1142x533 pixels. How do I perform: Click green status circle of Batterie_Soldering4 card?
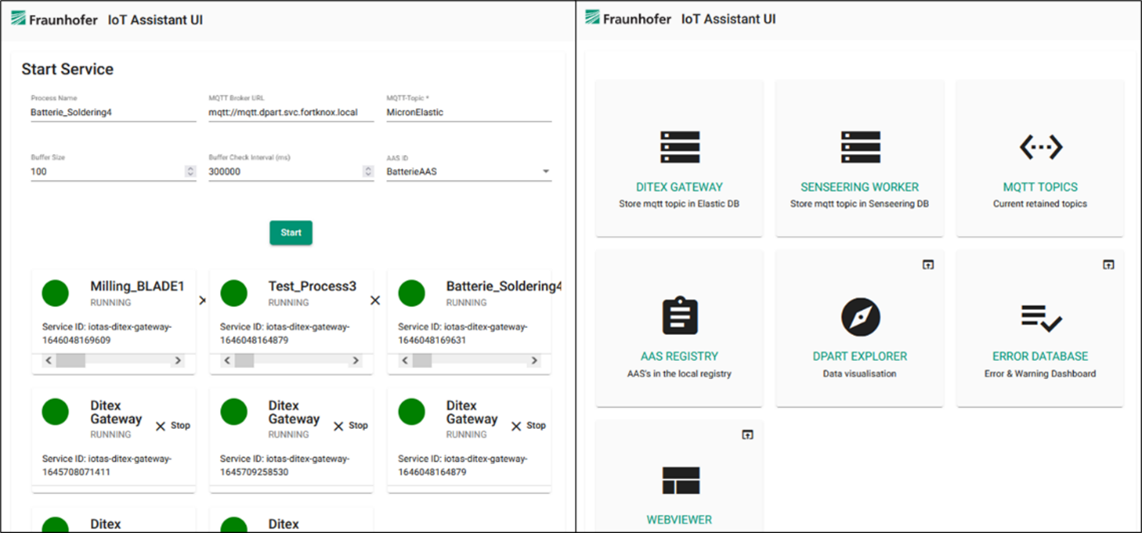click(x=411, y=292)
